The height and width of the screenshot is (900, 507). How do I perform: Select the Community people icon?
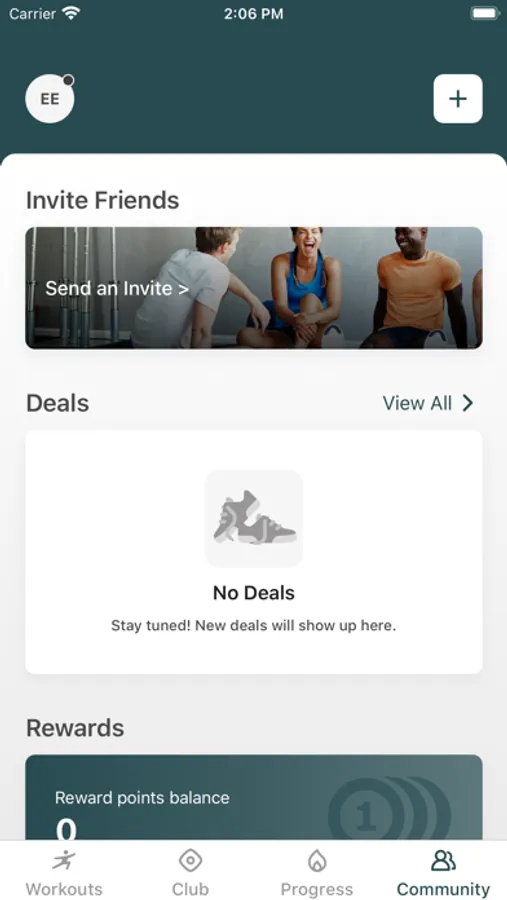pos(443,860)
